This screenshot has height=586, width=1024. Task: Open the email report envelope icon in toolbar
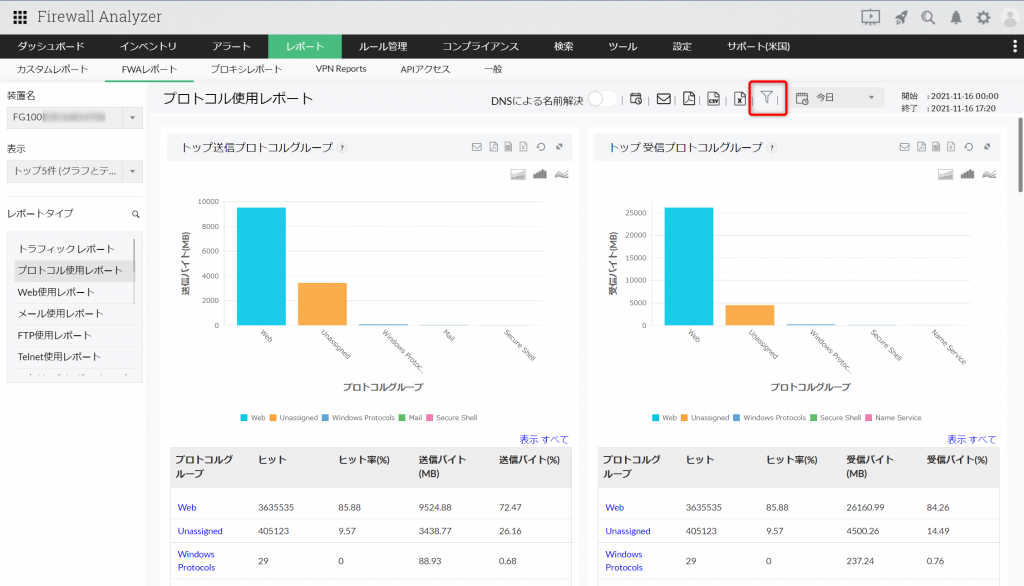(x=662, y=98)
